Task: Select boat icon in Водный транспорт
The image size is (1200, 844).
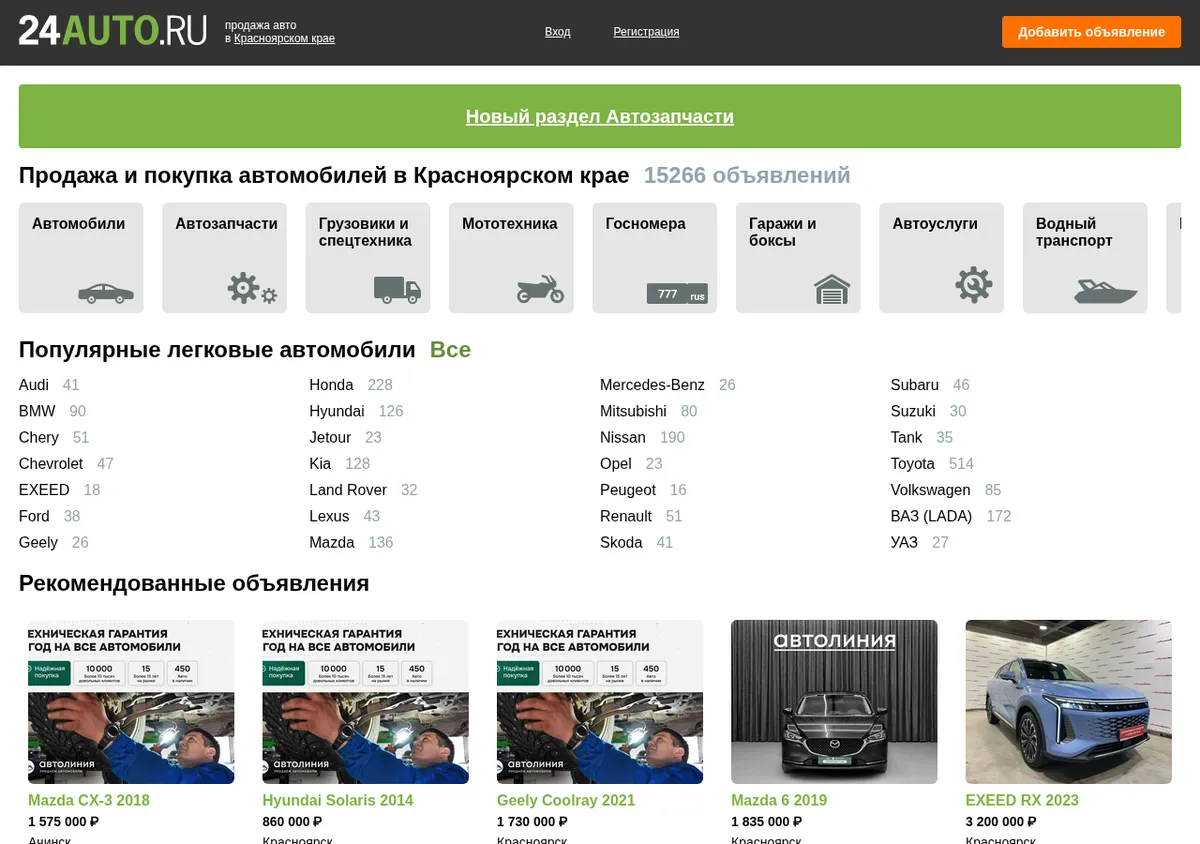Action: [1105, 291]
